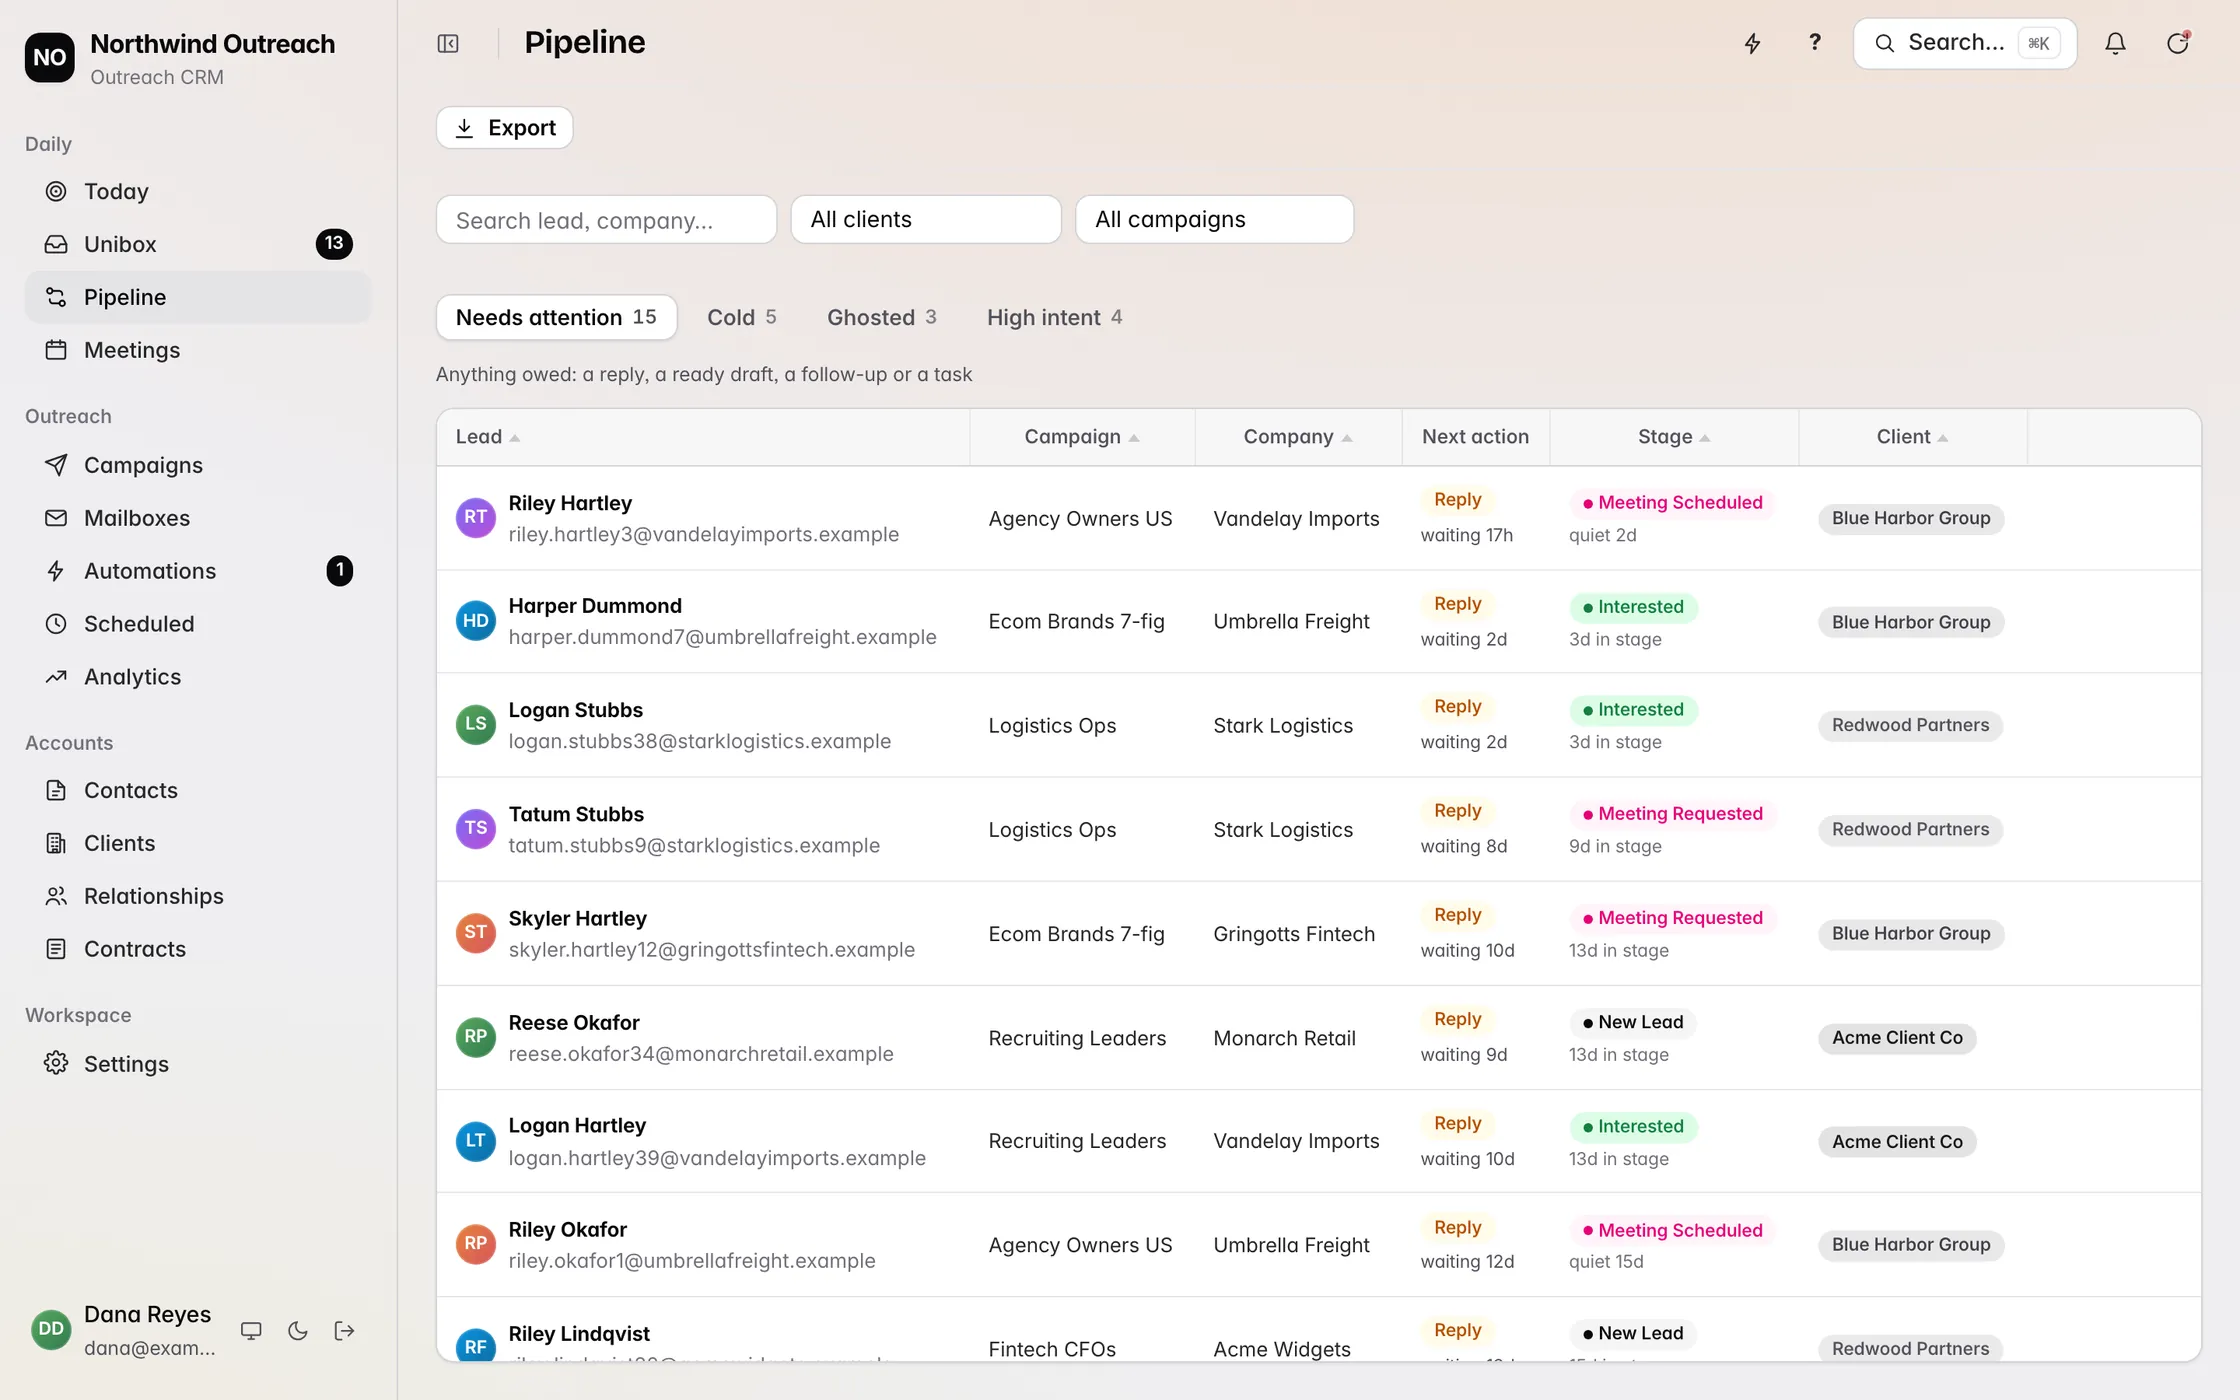Click the Unibox inbox icon
This screenshot has width=2240, height=1400.
pyautogui.click(x=56, y=244)
